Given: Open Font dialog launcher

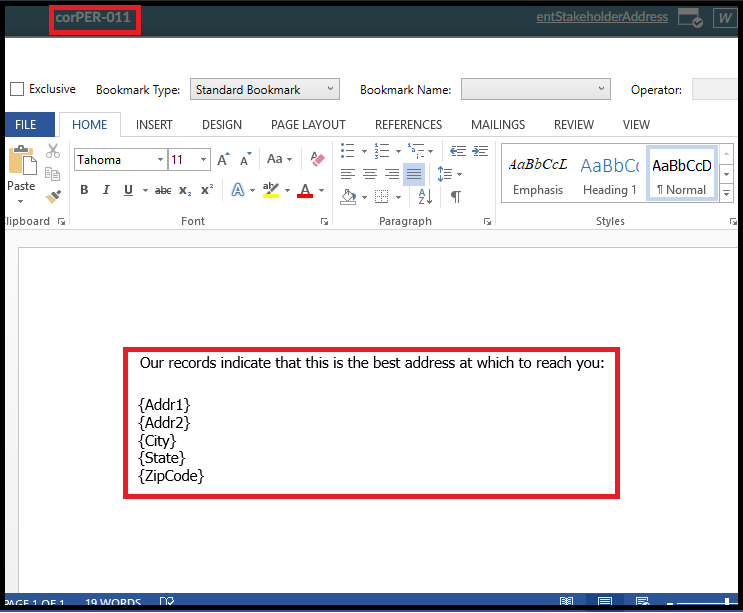Looking at the screenshot, I should (325, 222).
